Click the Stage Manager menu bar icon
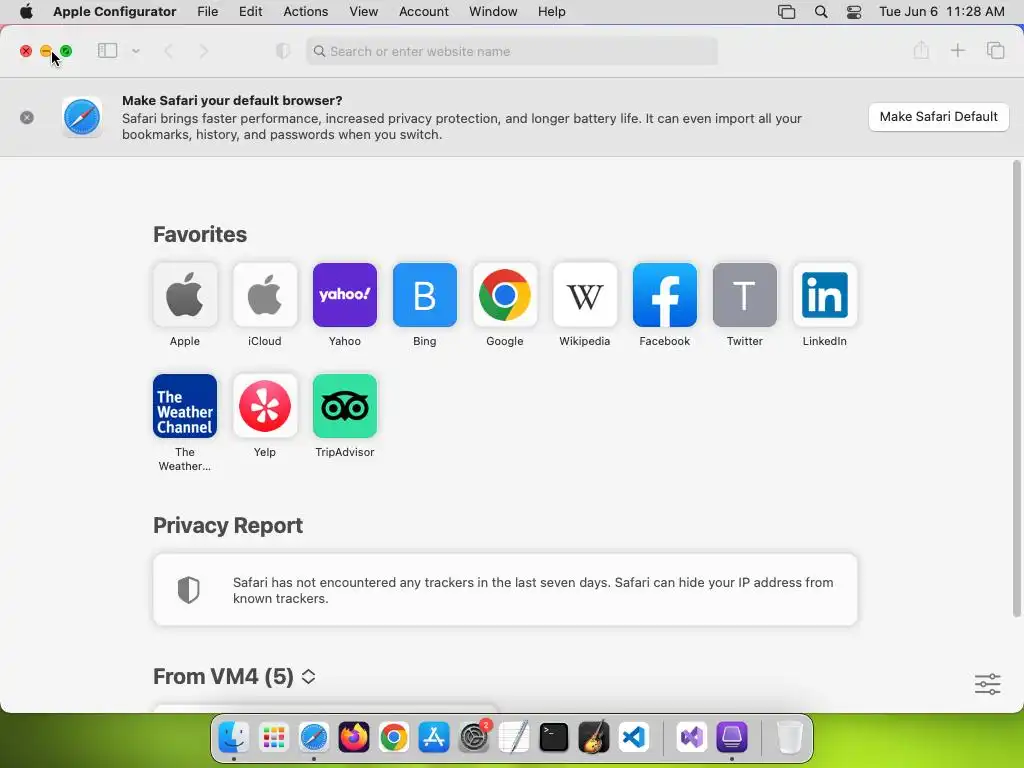The image size is (1024, 768). coord(786,12)
